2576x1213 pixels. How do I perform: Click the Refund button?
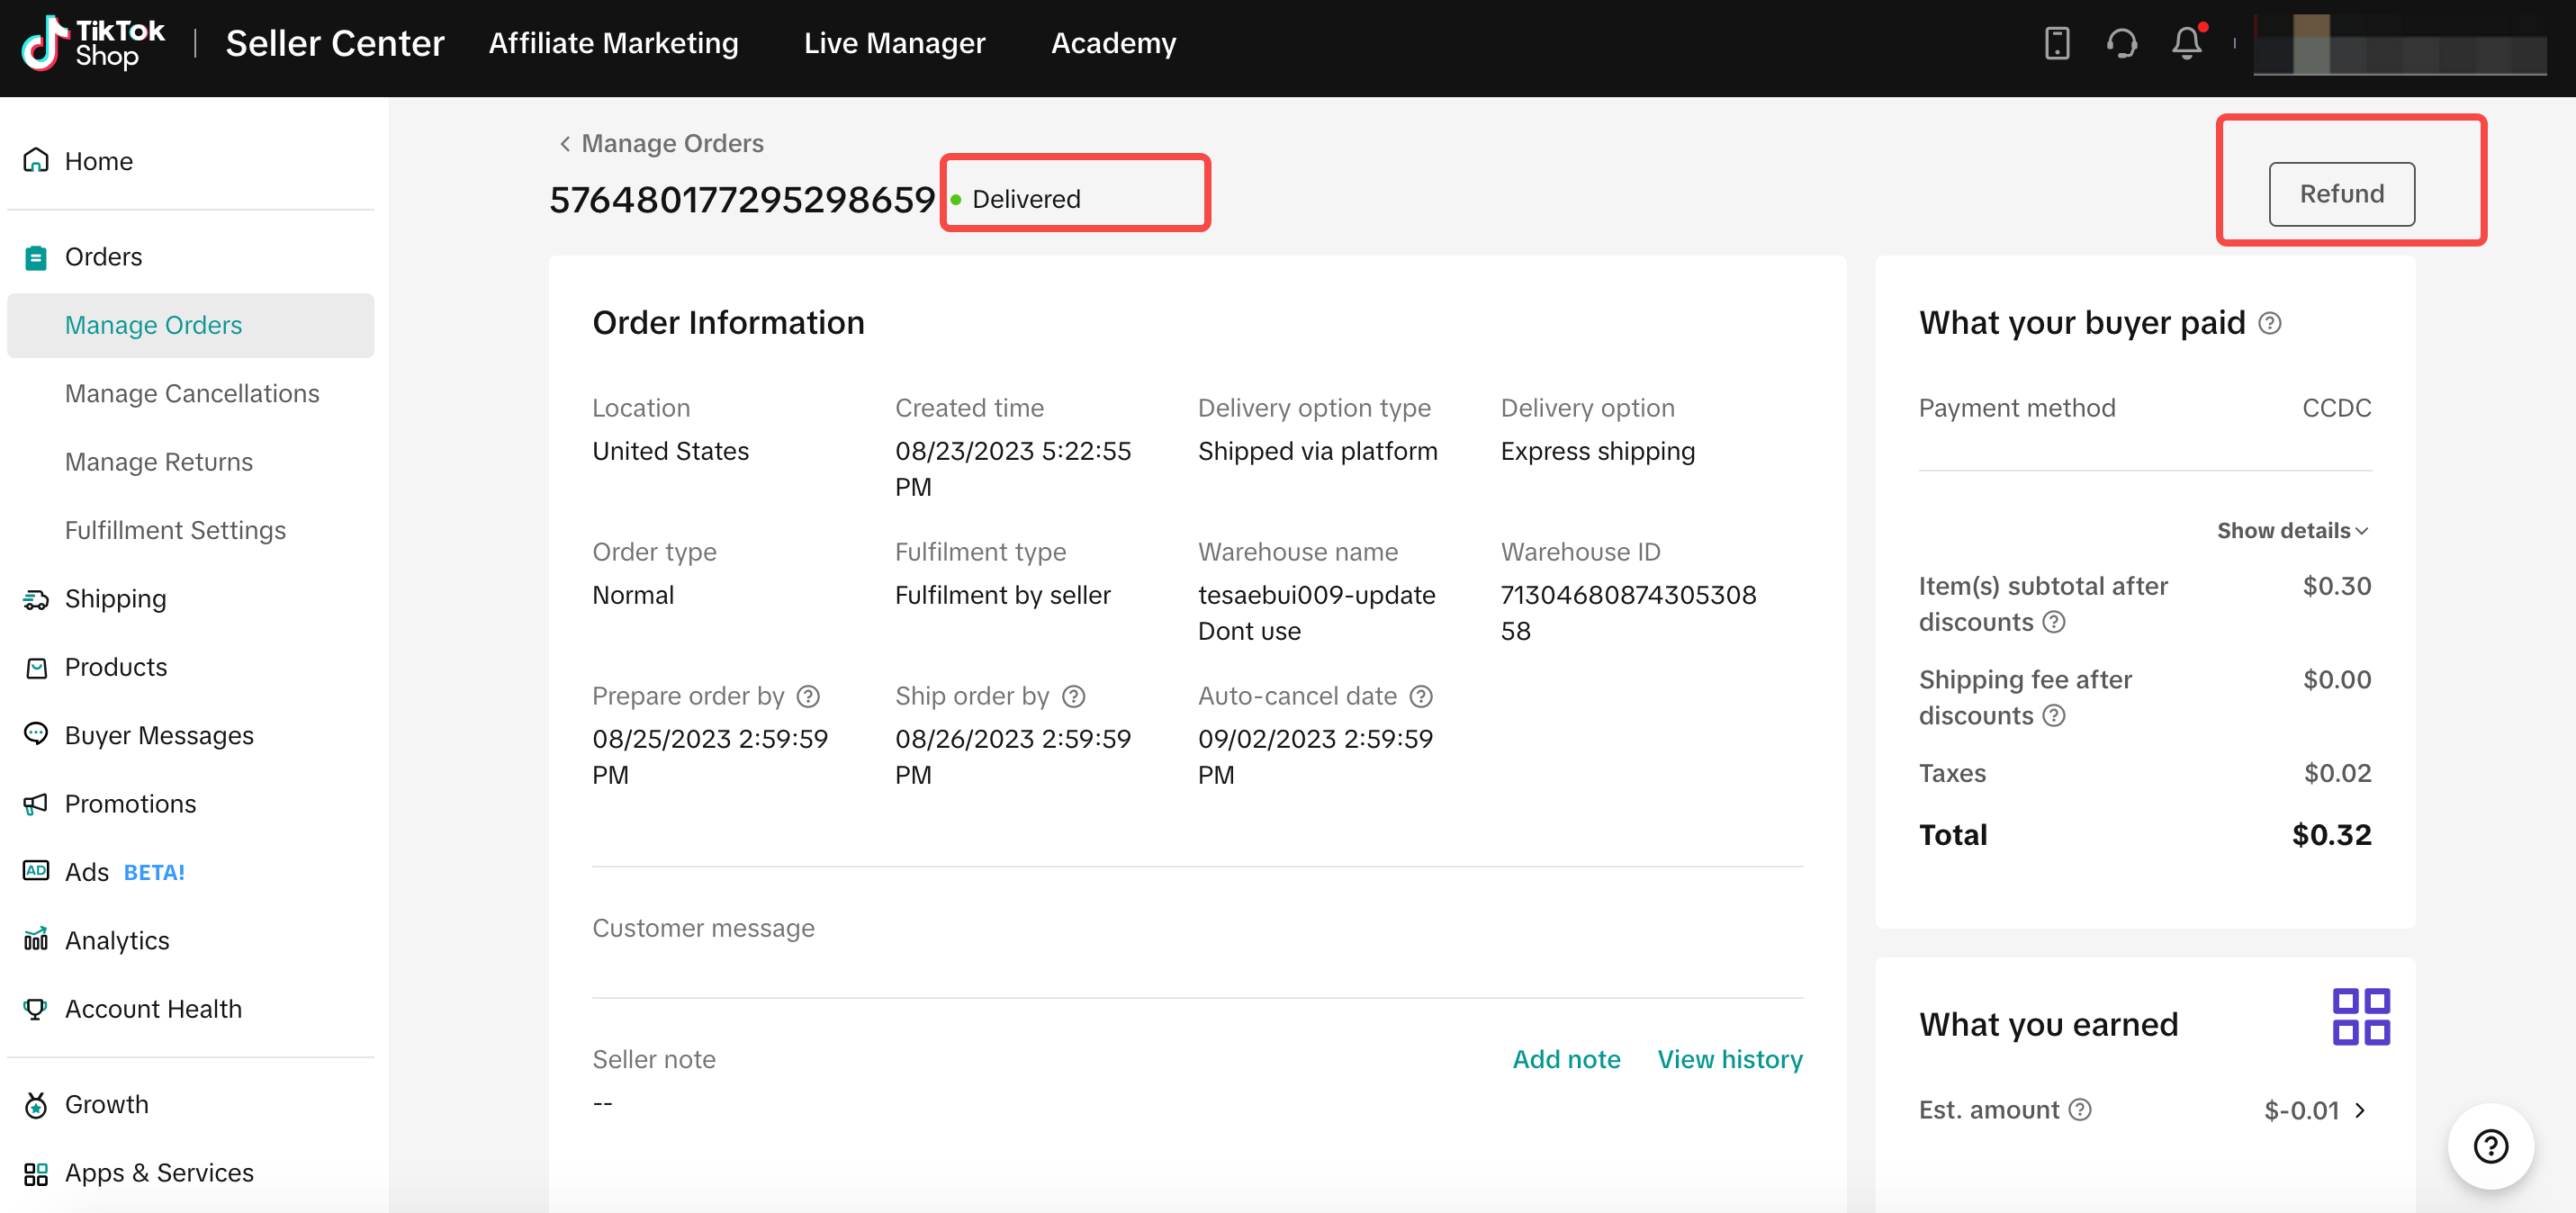point(2341,194)
